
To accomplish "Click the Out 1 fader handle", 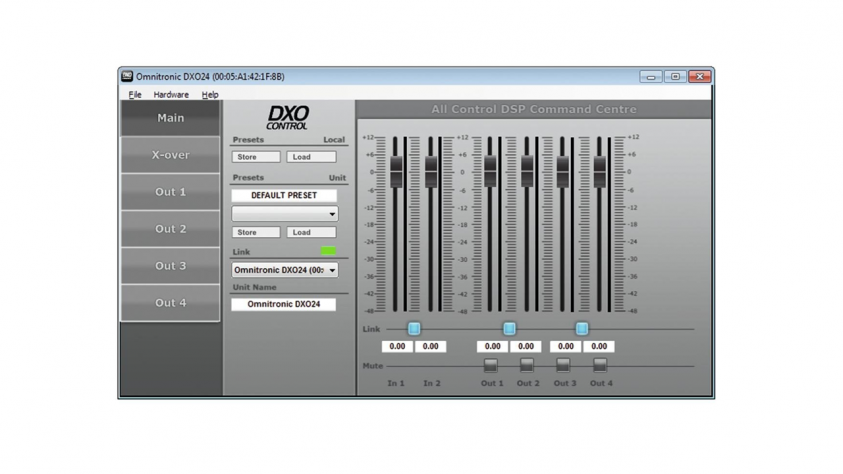I will [x=490, y=172].
